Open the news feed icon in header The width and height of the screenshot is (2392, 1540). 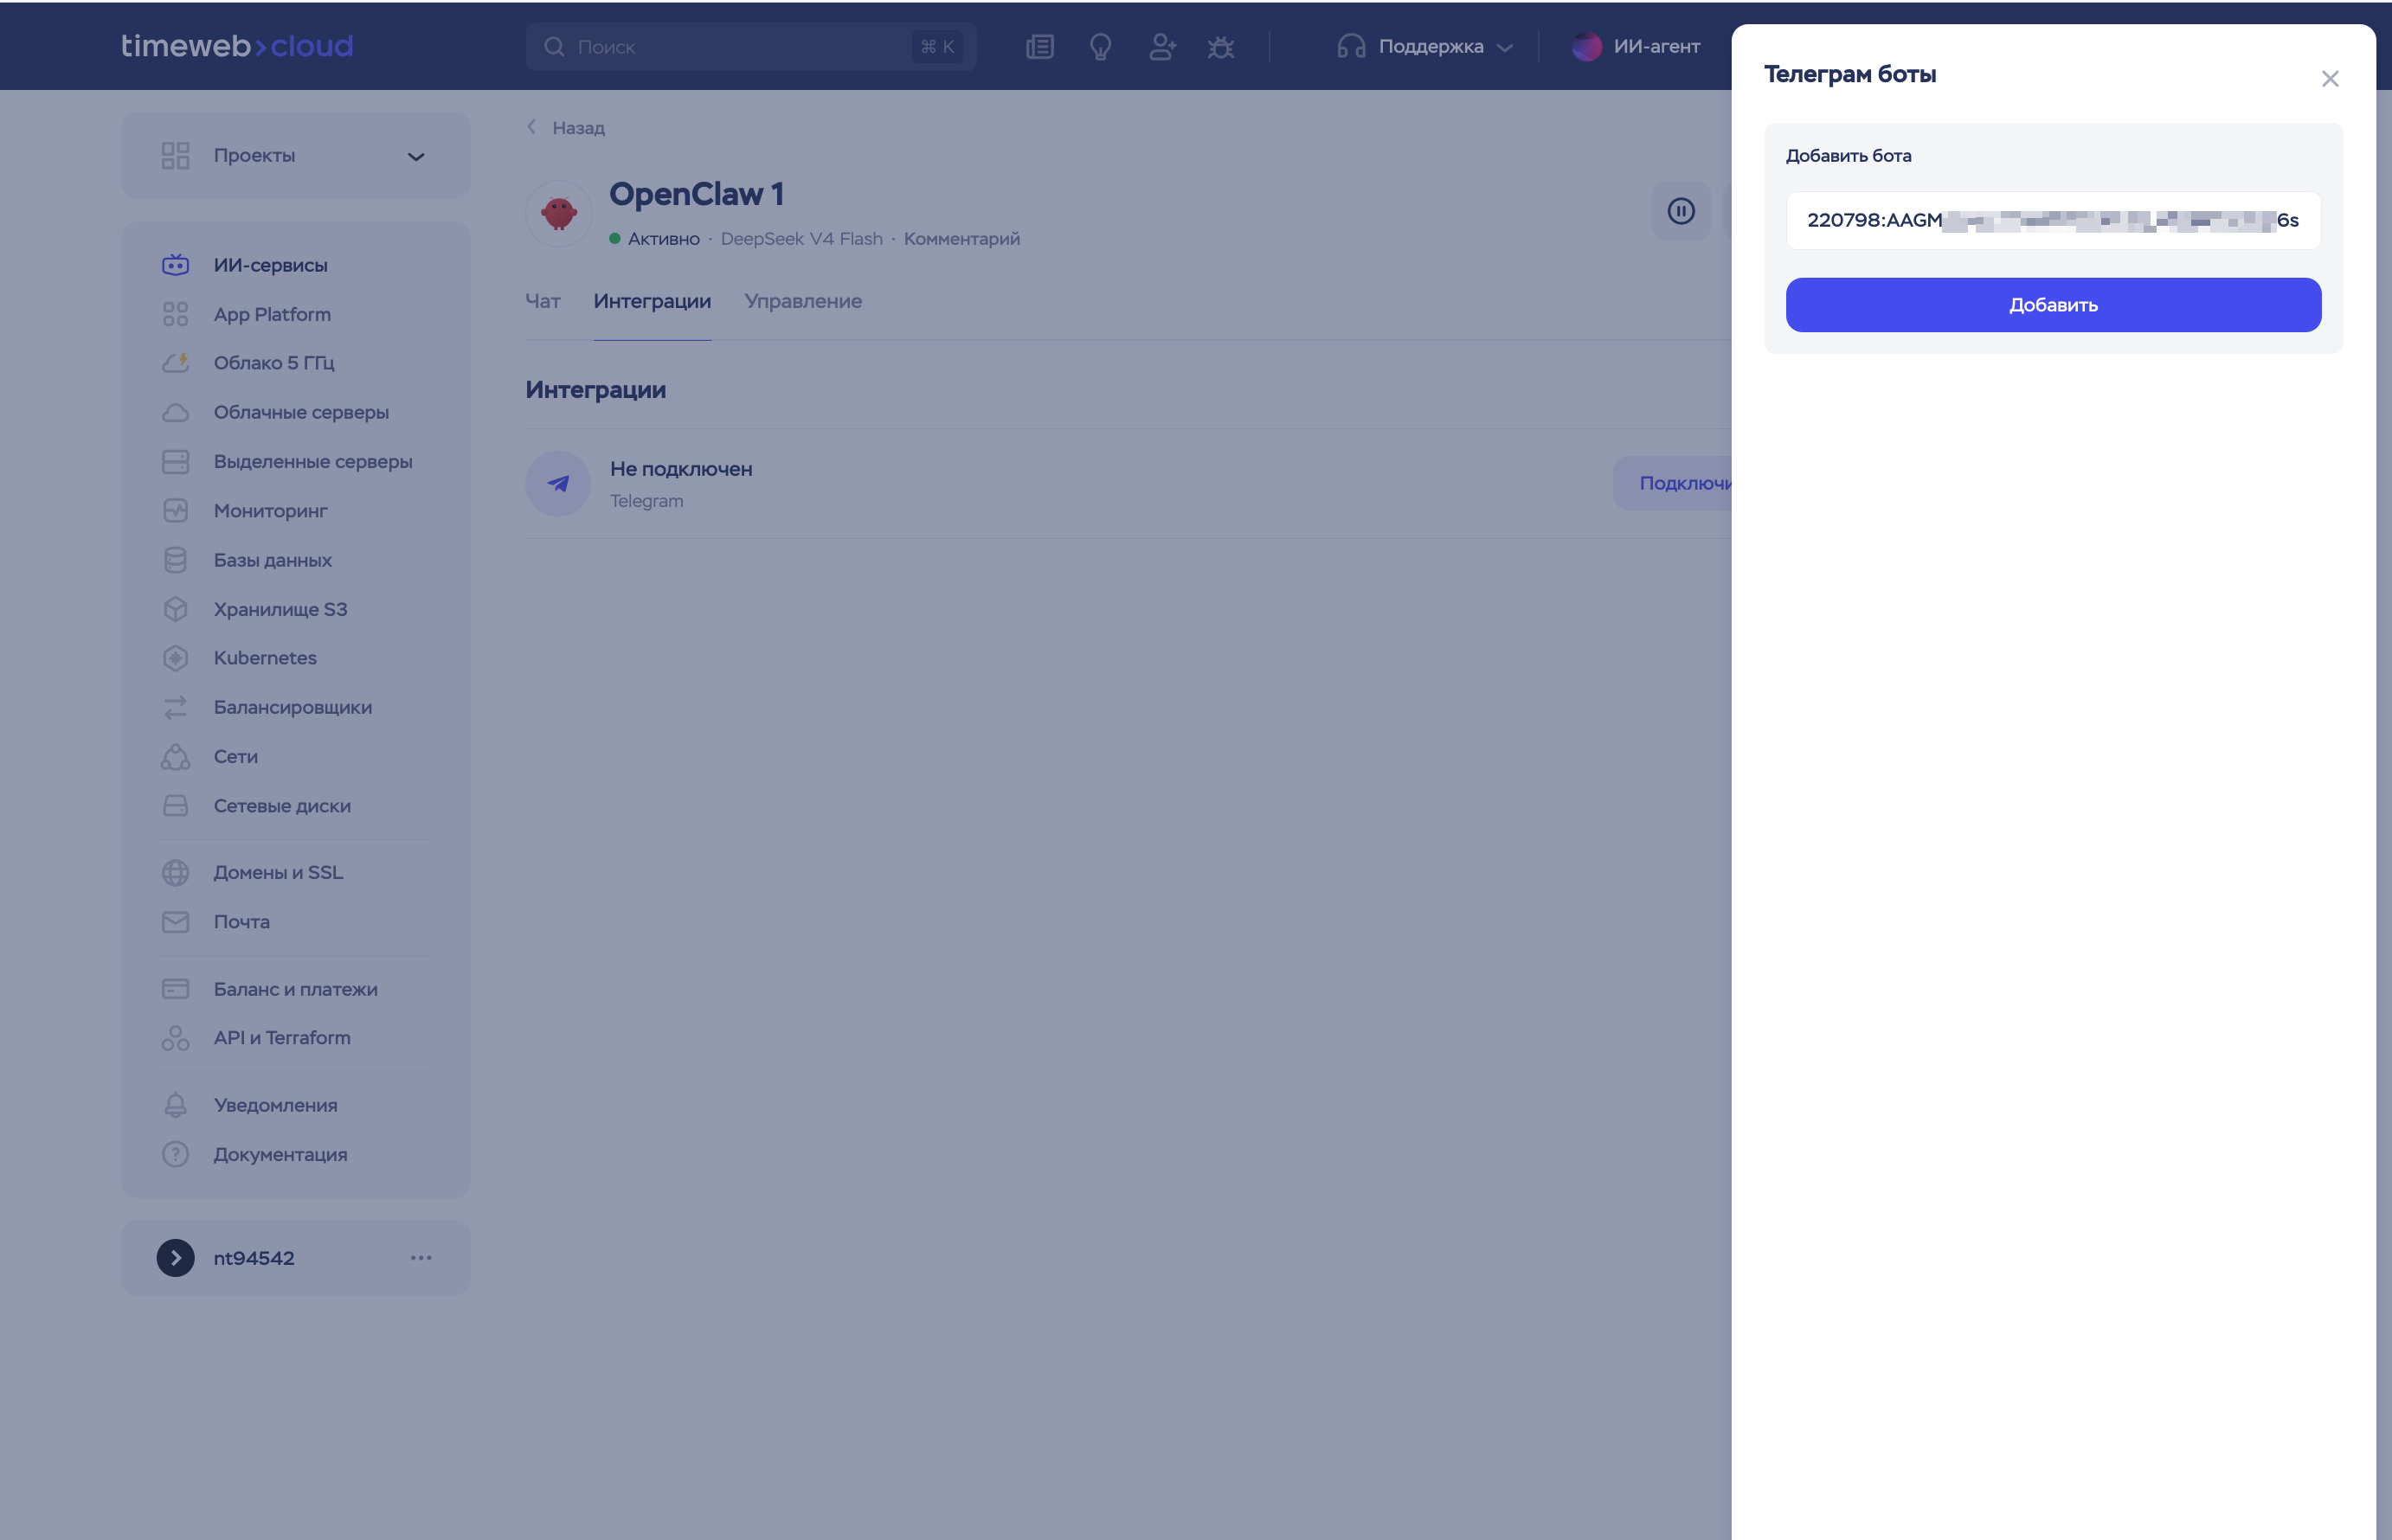1040,47
